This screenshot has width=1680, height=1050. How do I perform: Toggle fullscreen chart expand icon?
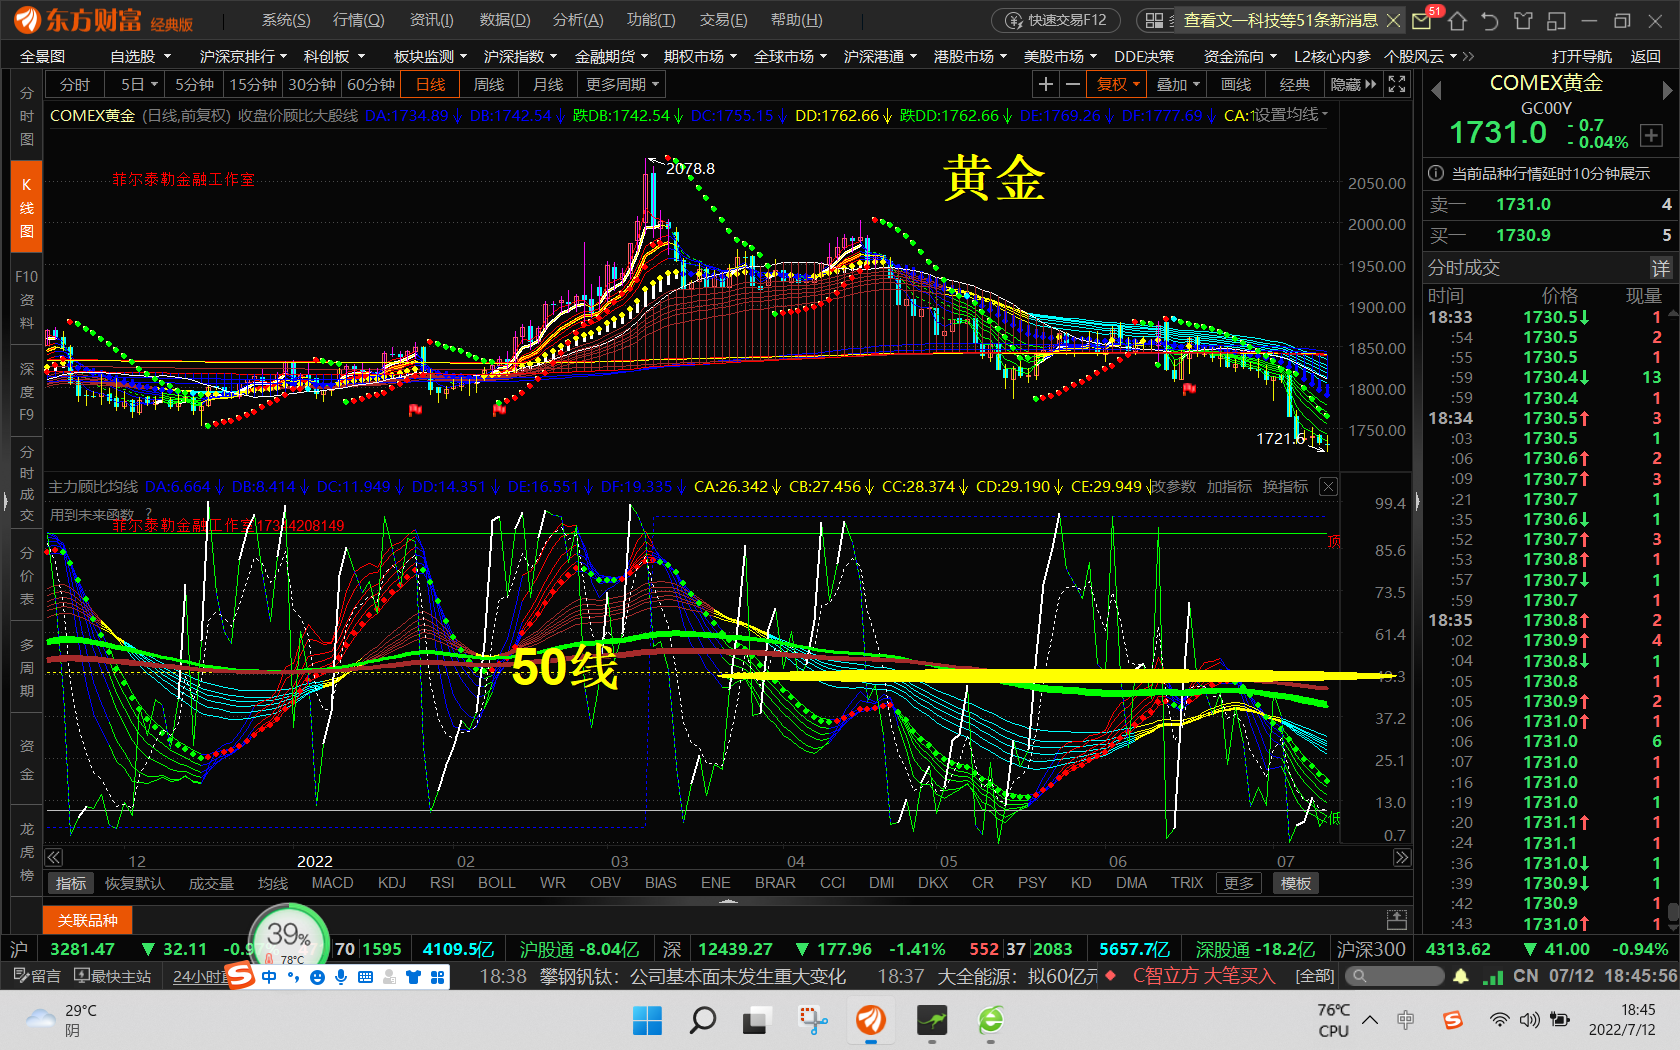[1397, 85]
